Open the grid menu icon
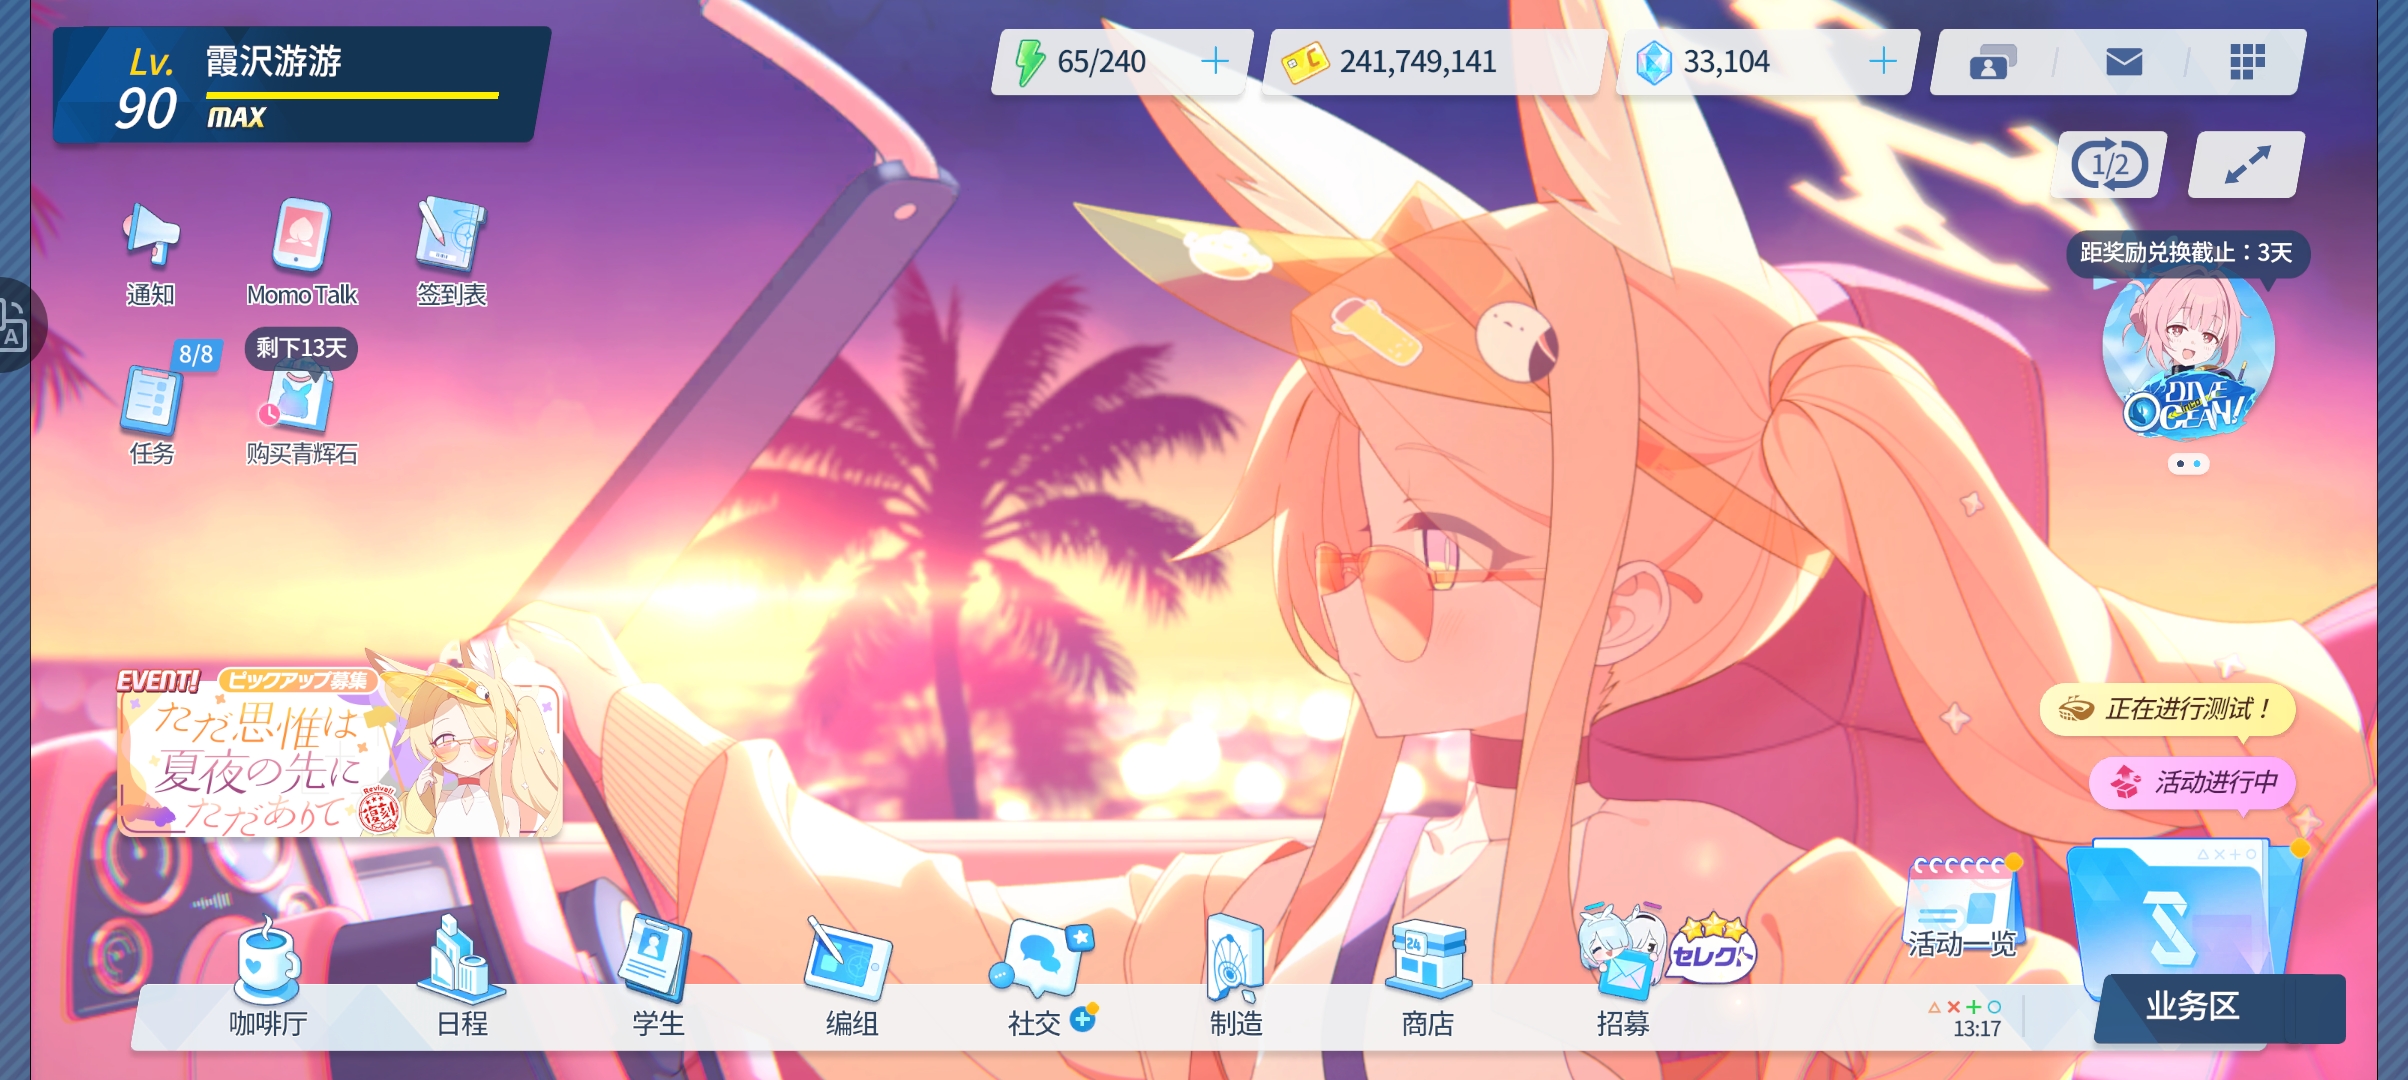The image size is (2408, 1080). coord(2246,62)
